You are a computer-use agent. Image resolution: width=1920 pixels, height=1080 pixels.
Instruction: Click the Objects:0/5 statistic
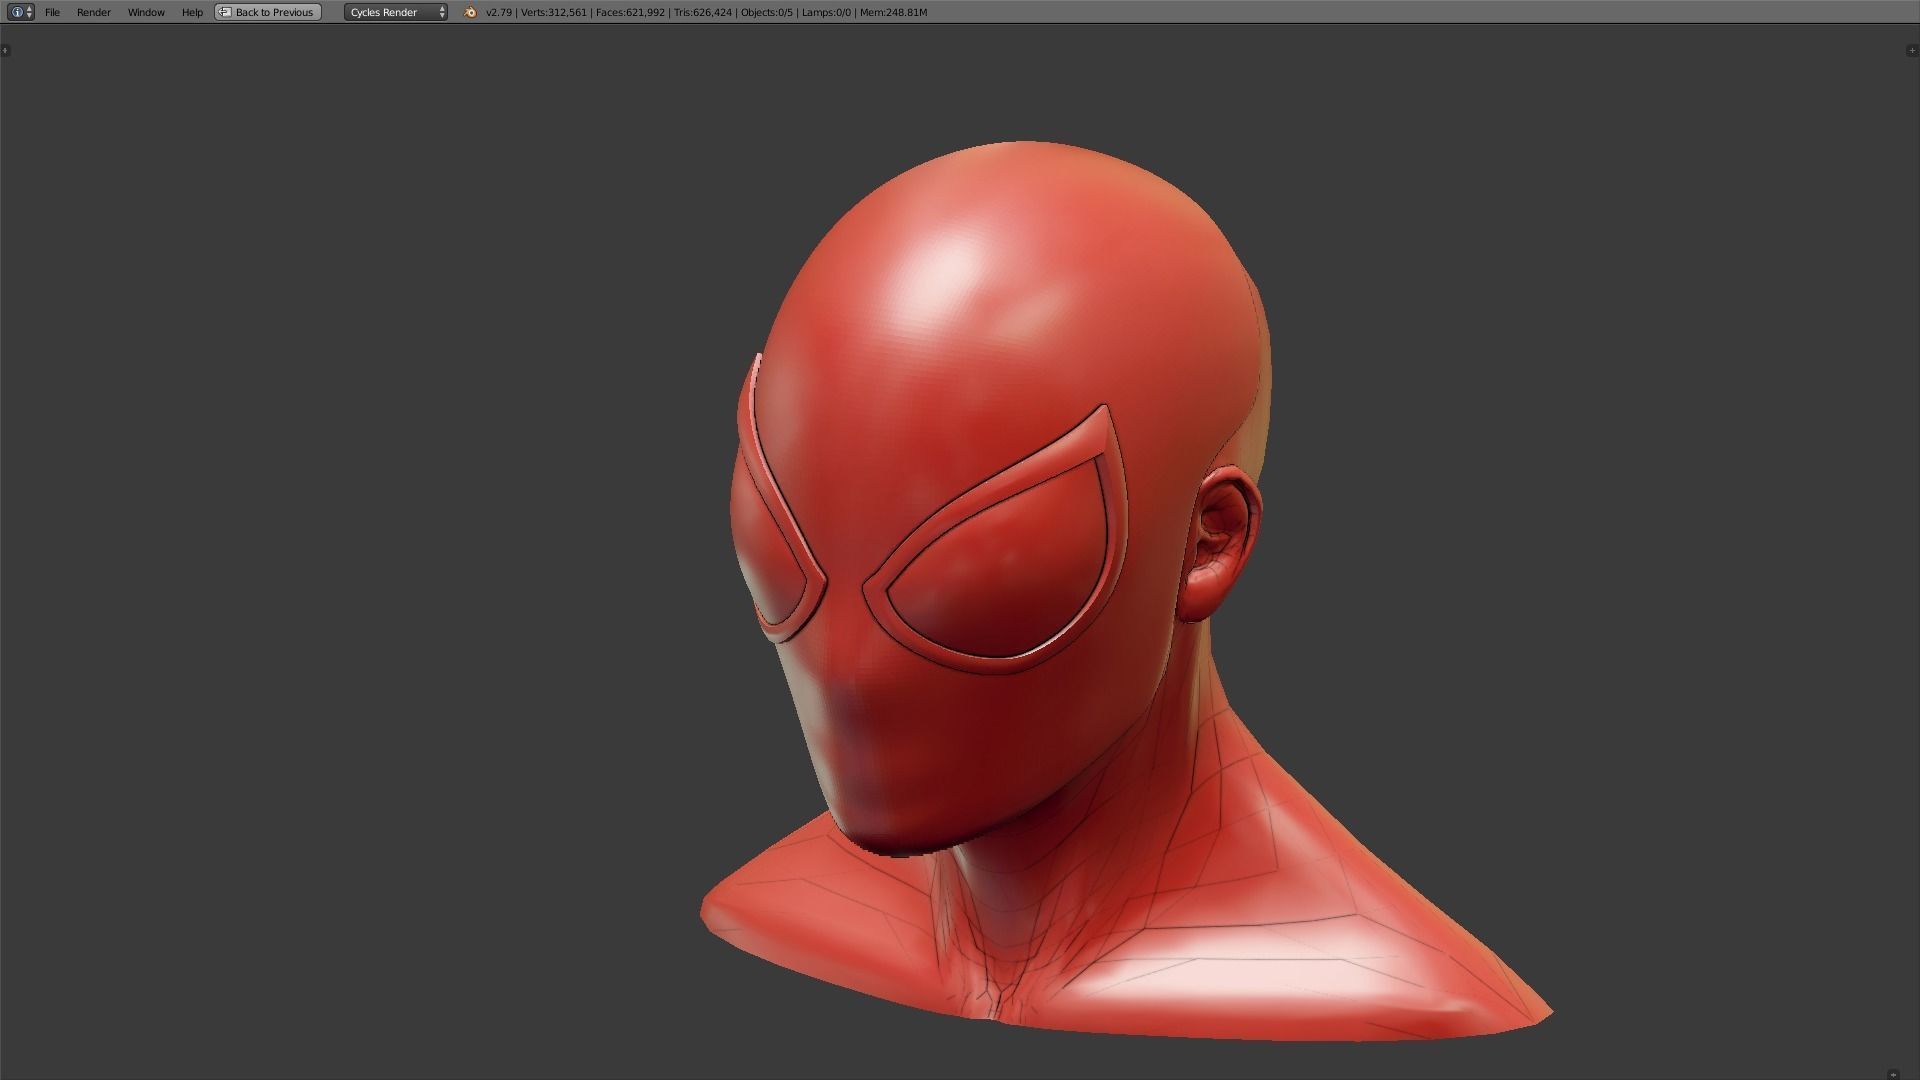(x=766, y=12)
